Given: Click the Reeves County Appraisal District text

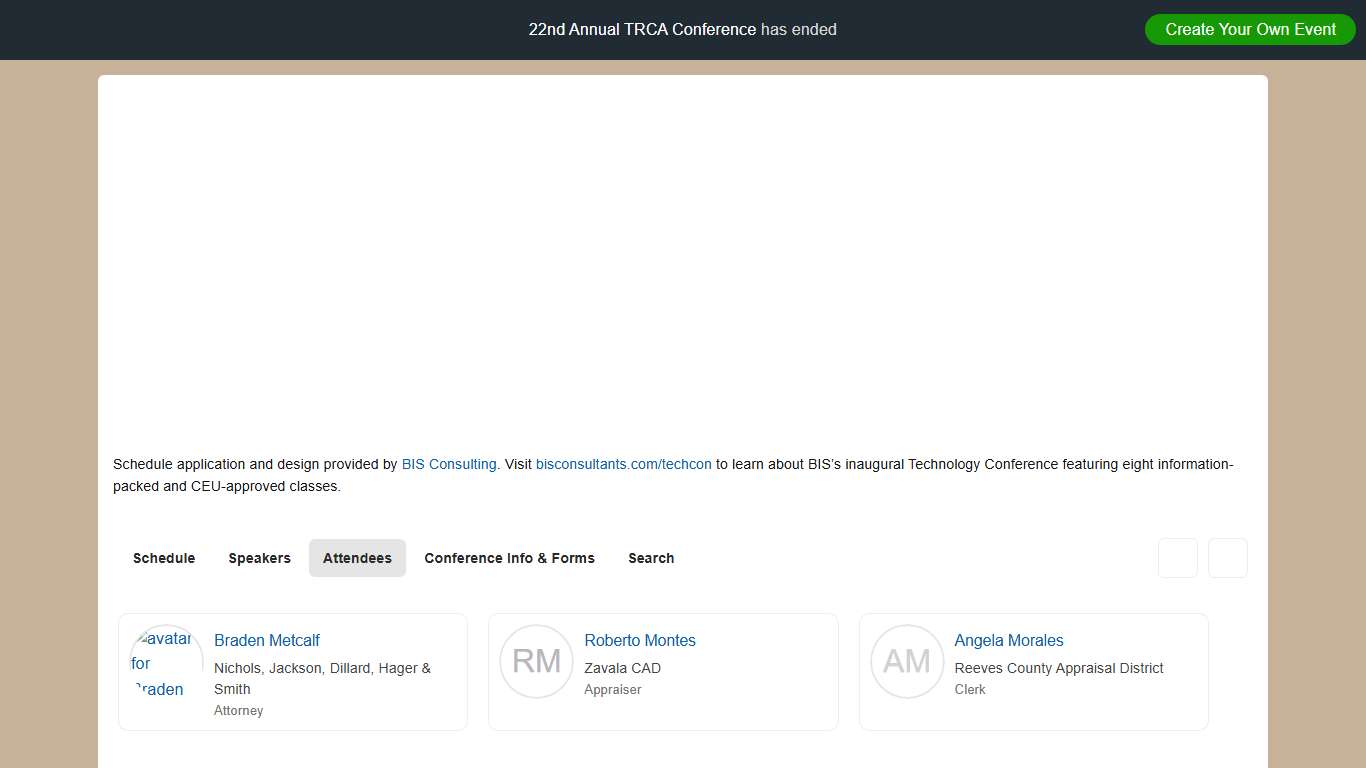Looking at the screenshot, I should pyautogui.click(x=1059, y=668).
